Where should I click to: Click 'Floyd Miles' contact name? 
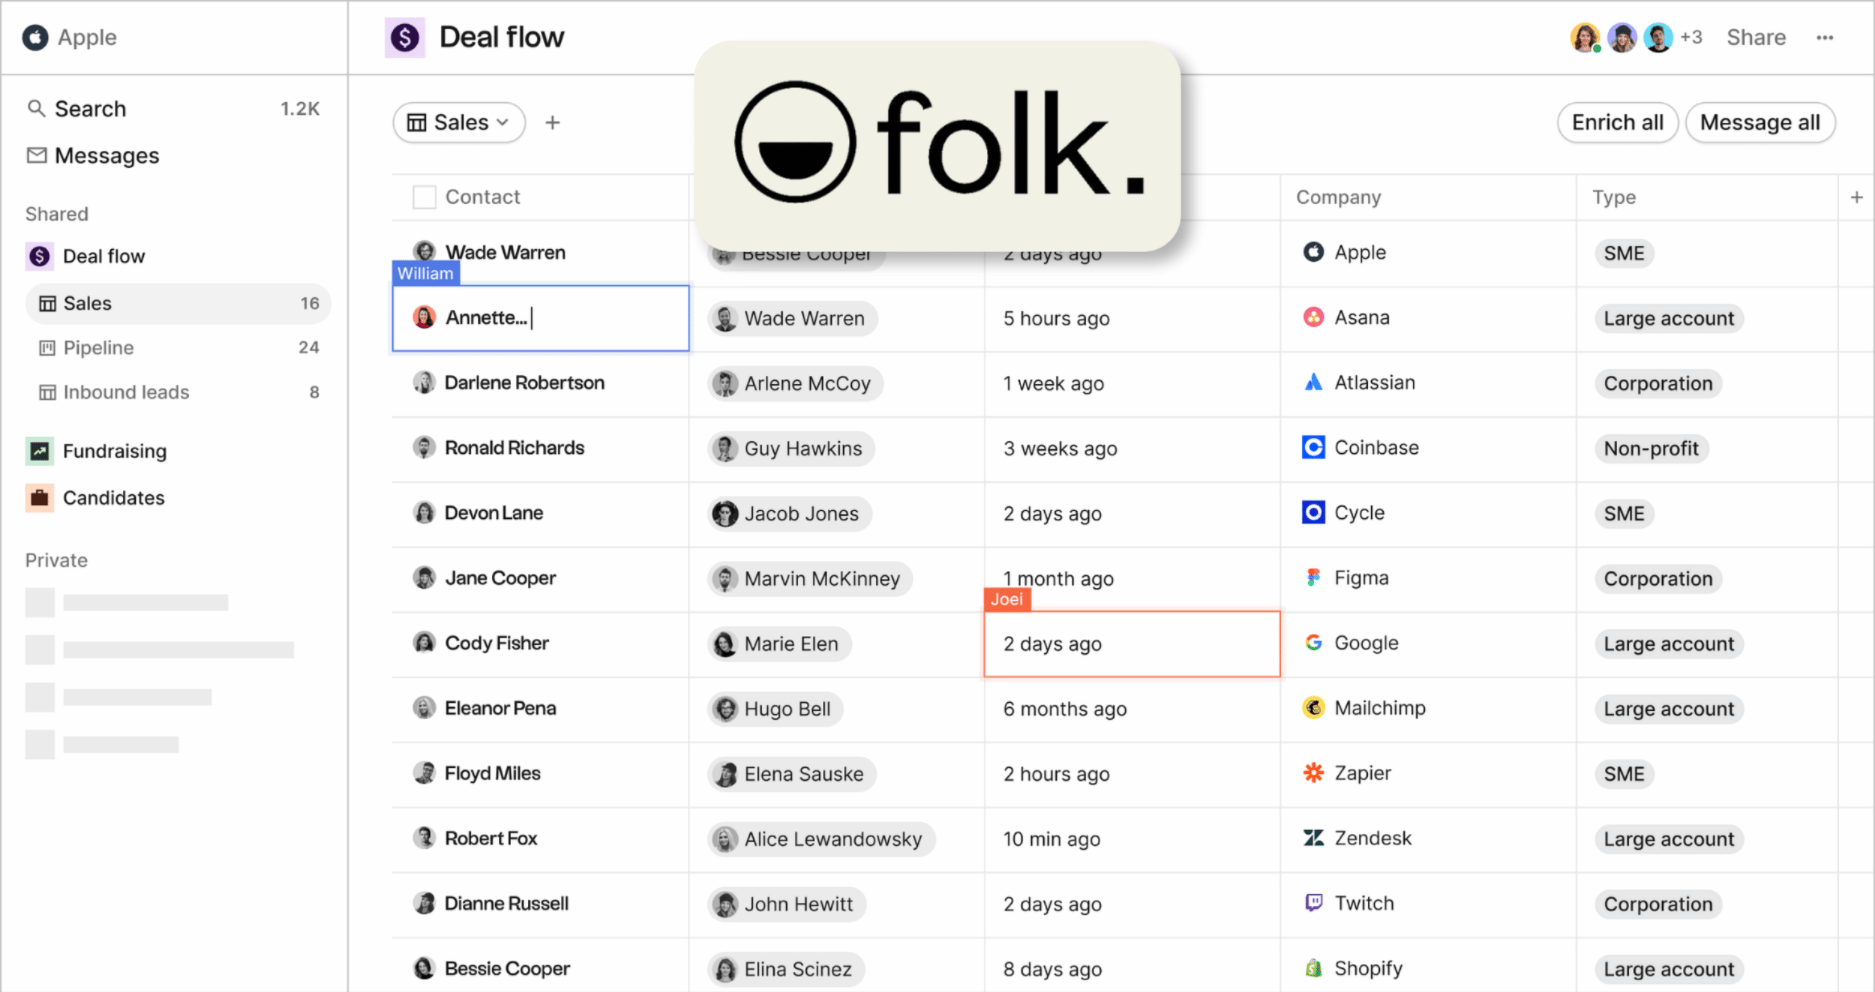492,773
